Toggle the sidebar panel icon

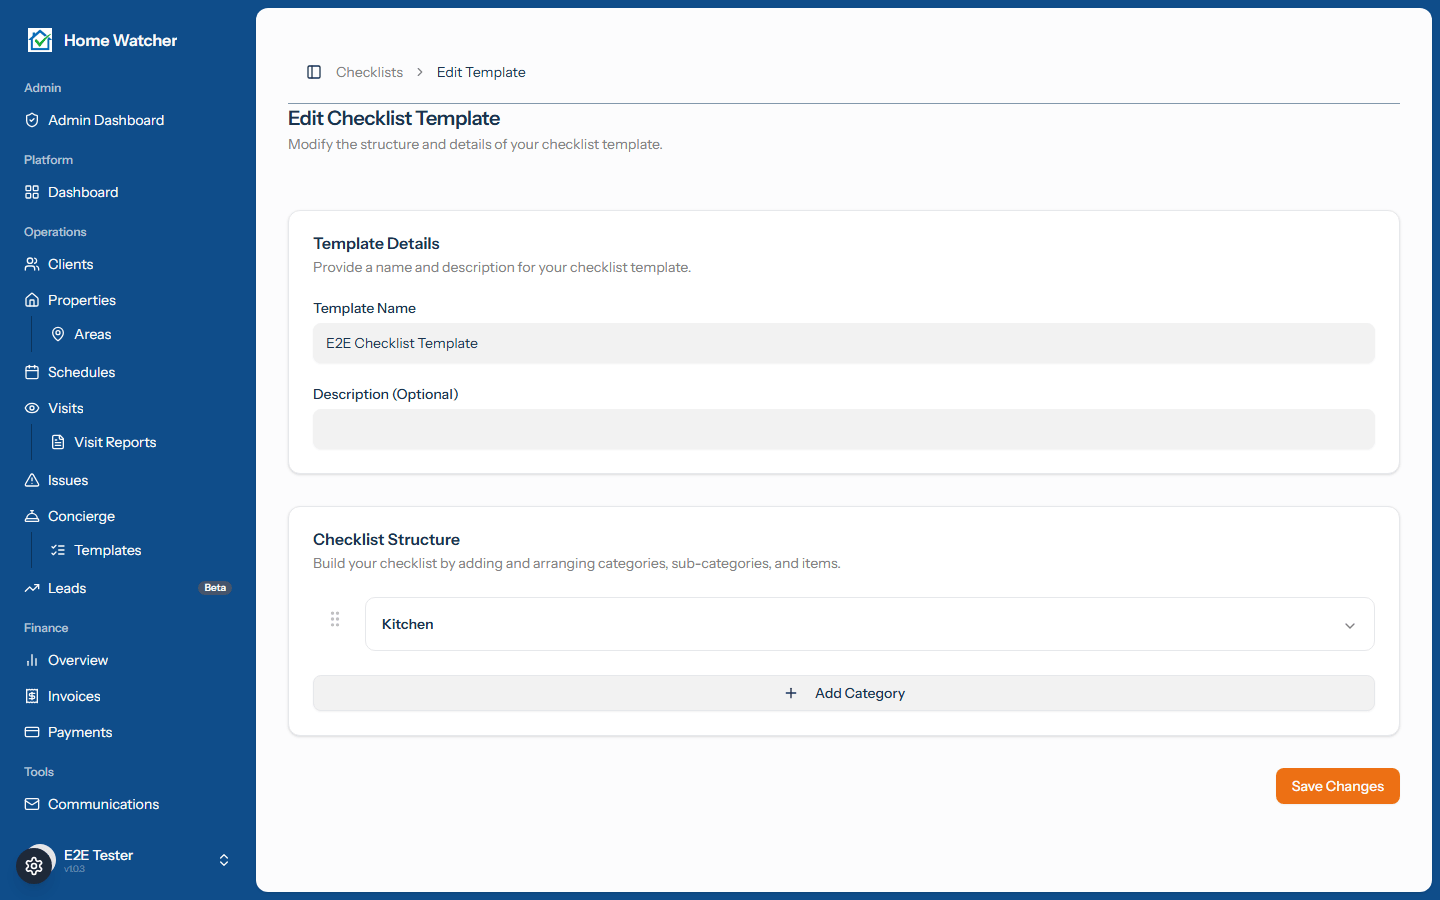pyautogui.click(x=314, y=72)
